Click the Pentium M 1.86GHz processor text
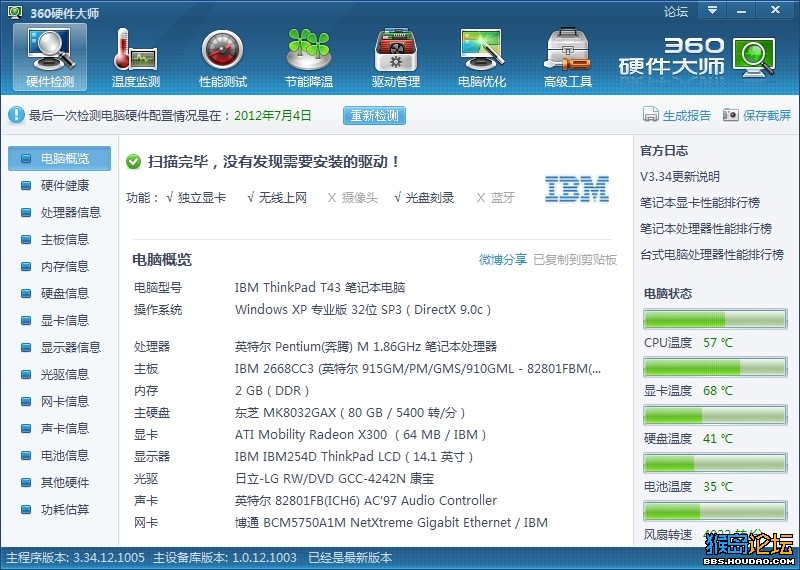This screenshot has width=800, height=570. click(x=366, y=347)
